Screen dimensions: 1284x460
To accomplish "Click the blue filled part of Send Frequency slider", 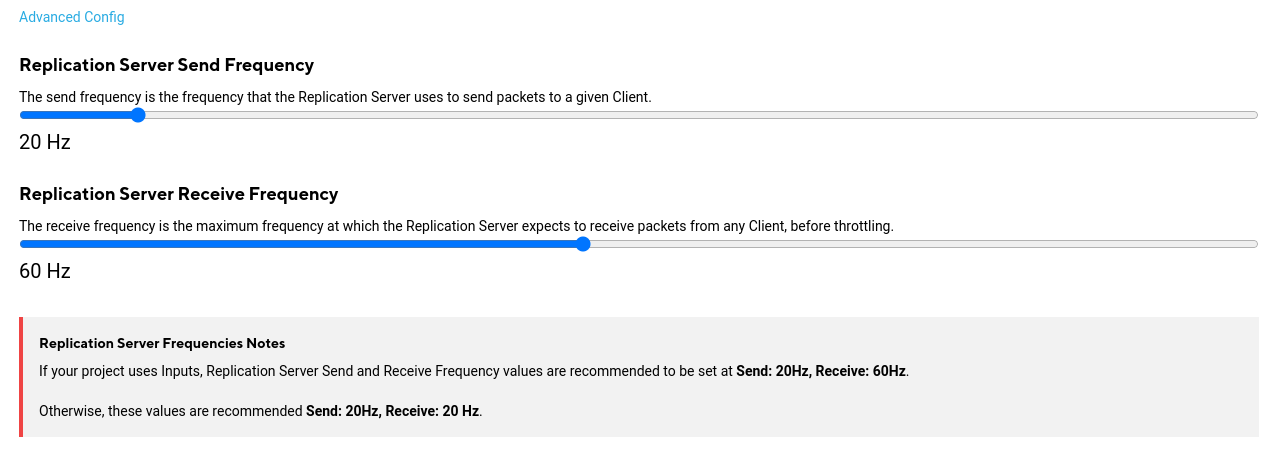I will 75,115.
